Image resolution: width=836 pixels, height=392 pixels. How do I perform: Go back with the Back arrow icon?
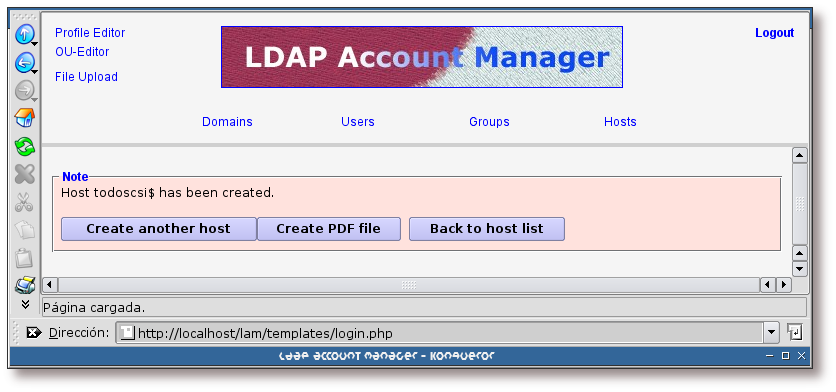24,62
